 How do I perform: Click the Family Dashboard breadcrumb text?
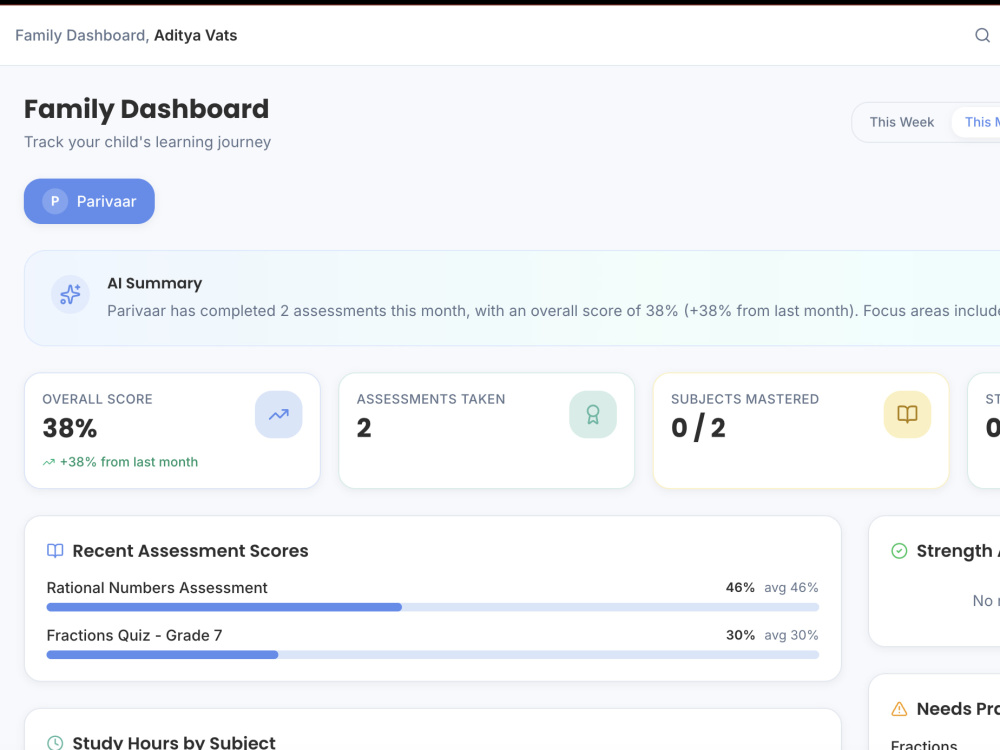point(80,35)
